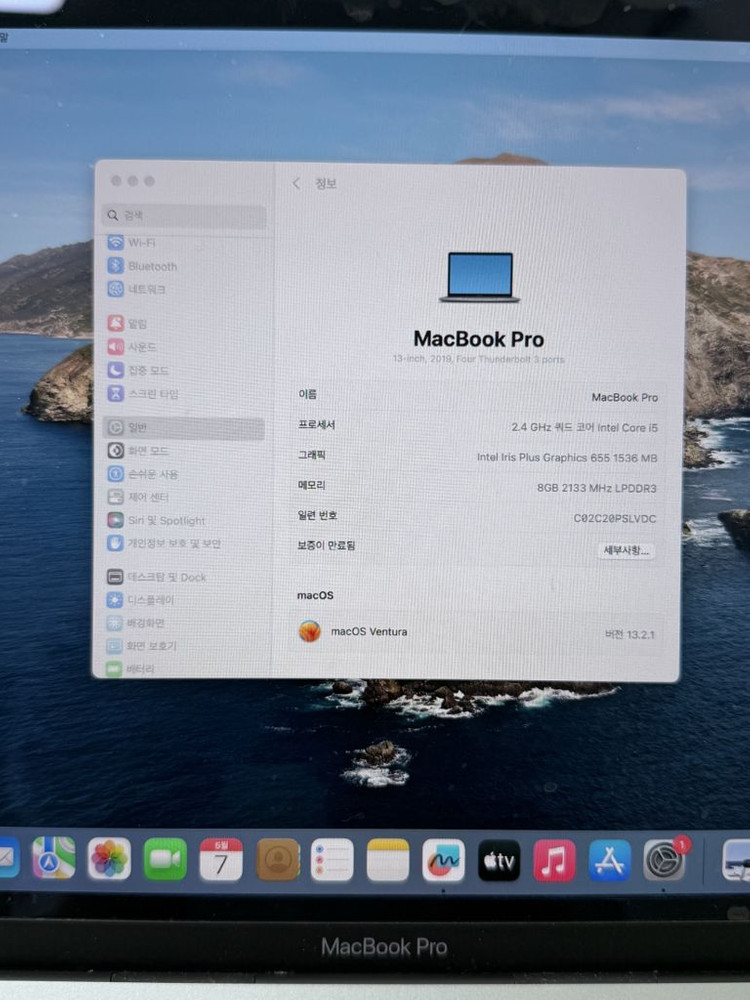This screenshot has width=750, height=1000.
Task: Click graphics text Intel Iris Plus Graphics 655
Action: 567,458
